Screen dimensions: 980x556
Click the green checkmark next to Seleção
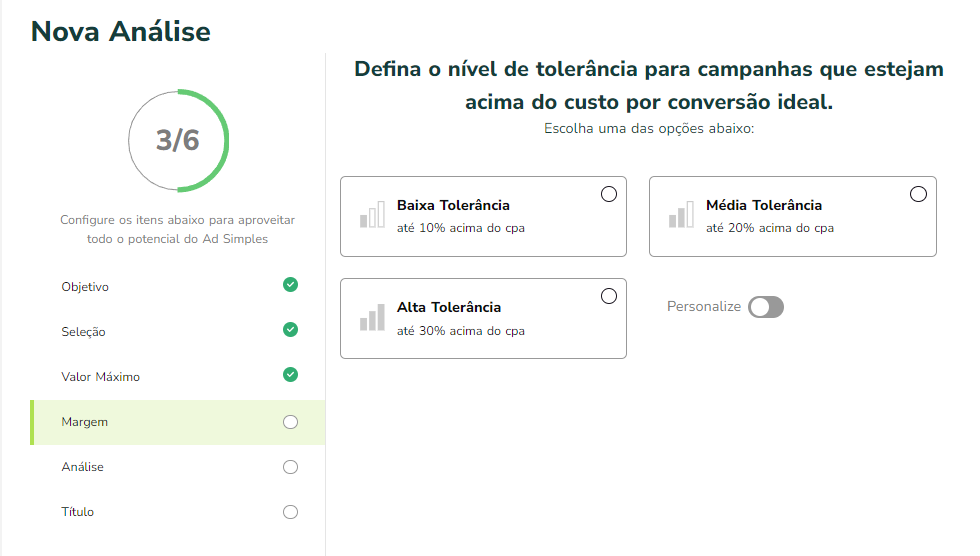click(x=290, y=330)
